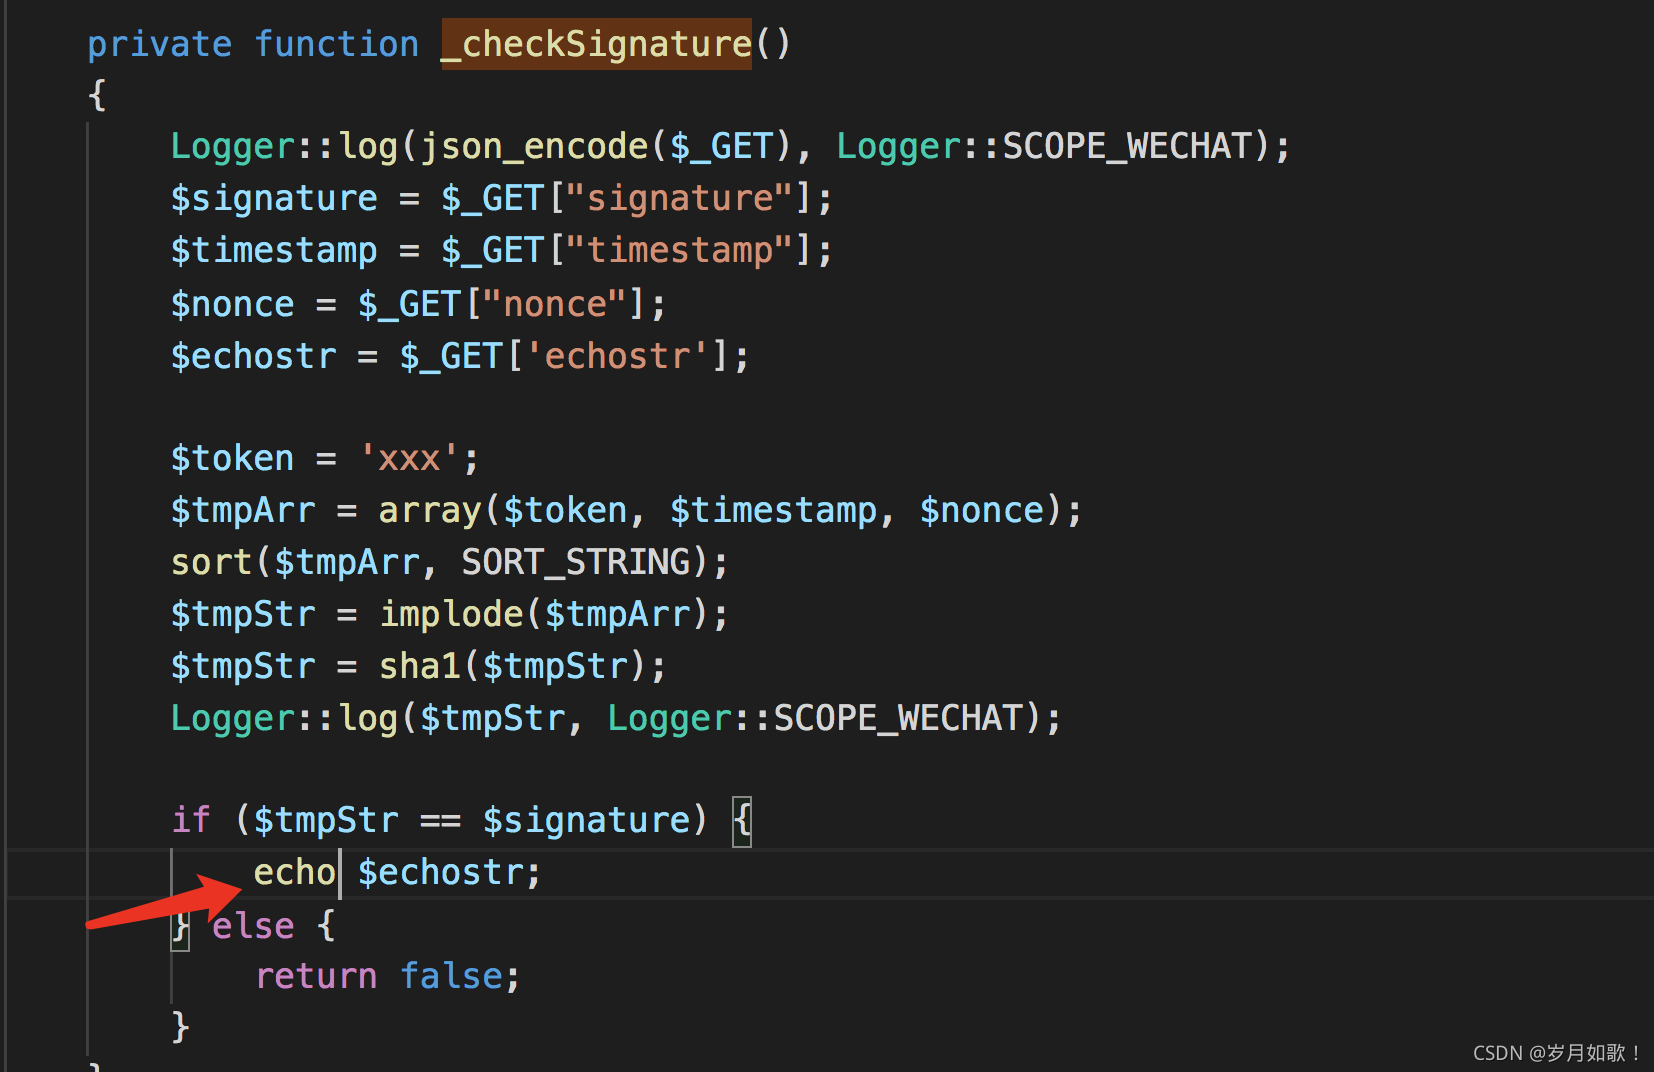The image size is (1654, 1072).
Task: Click the implode function call
Action: [x=452, y=614]
